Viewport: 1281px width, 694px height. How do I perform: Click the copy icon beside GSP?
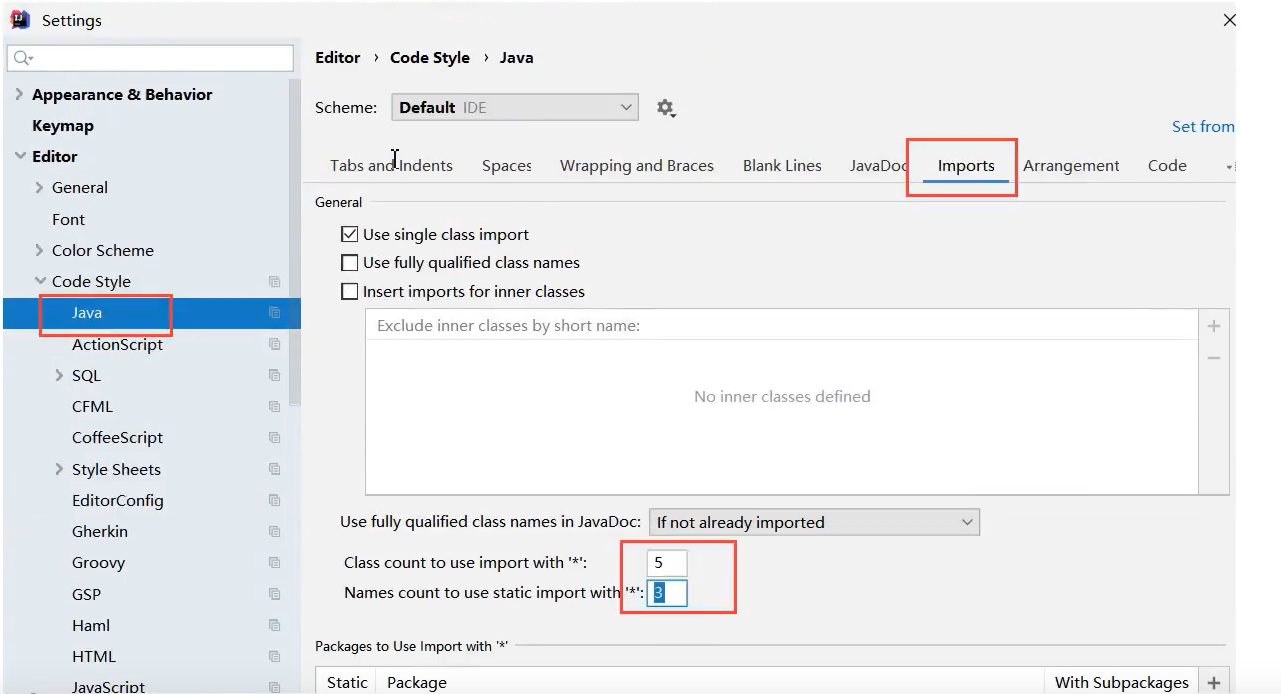(275, 594)
